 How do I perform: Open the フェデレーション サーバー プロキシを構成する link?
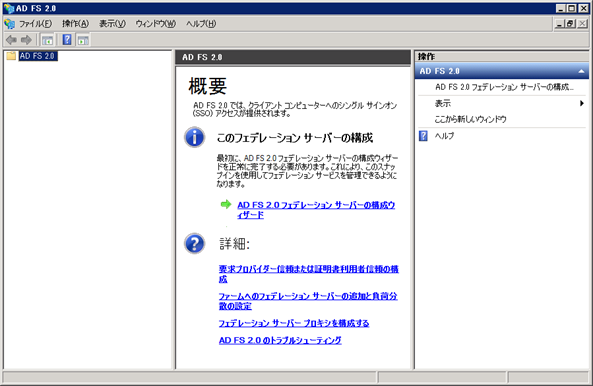pos(293,323)
